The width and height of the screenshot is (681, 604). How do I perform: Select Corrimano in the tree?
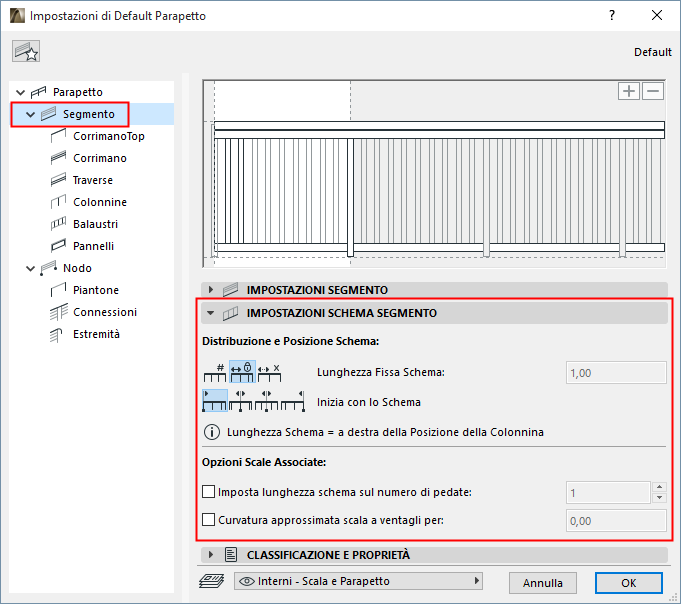[99, 158]
